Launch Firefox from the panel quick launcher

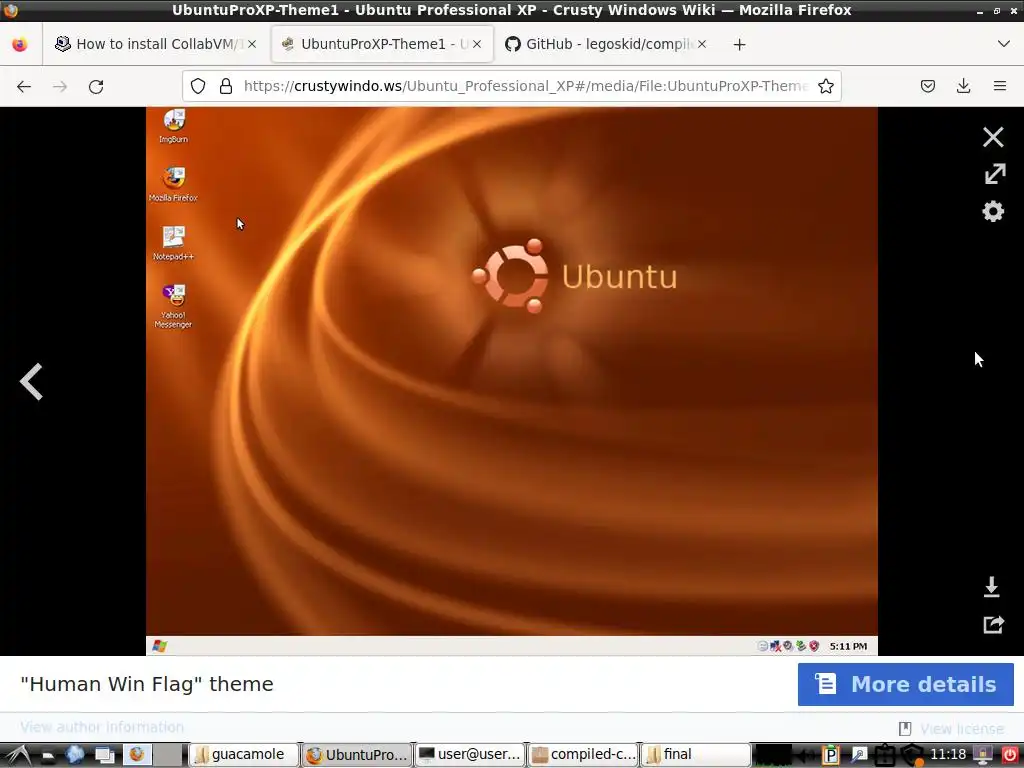136,754
